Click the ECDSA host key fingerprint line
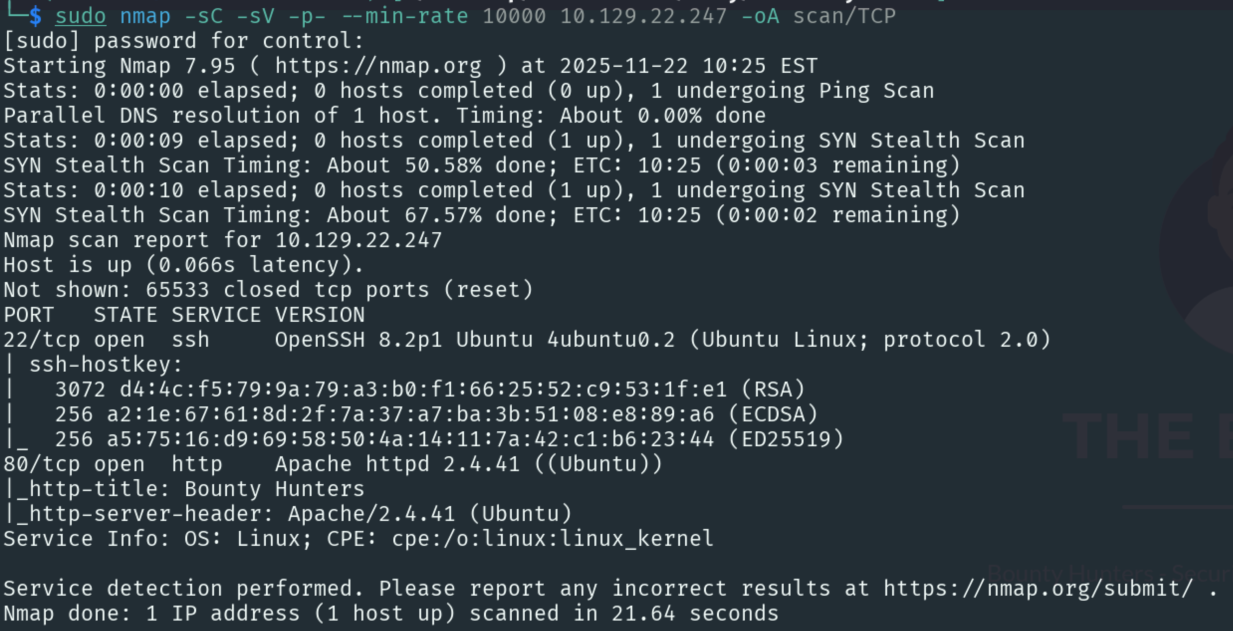Image resolution: width=1233 pixels, height=631 pixels. (x=436, y=414)
